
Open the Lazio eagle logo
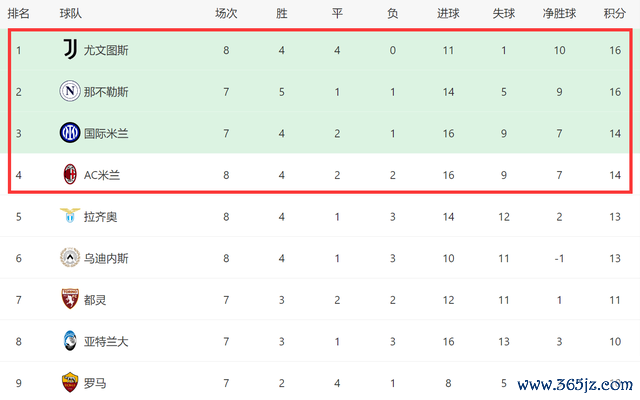coord(70,215)
